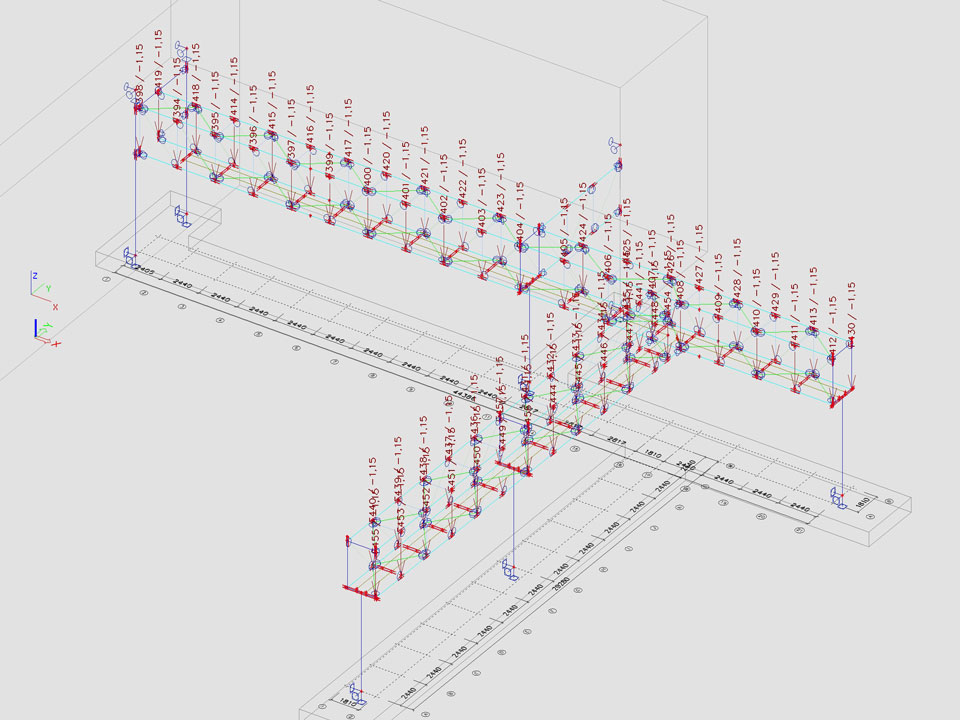Pick the load label #422 / -1,15
This screenshot has width=960, height=720.
(x=463, y=172)
